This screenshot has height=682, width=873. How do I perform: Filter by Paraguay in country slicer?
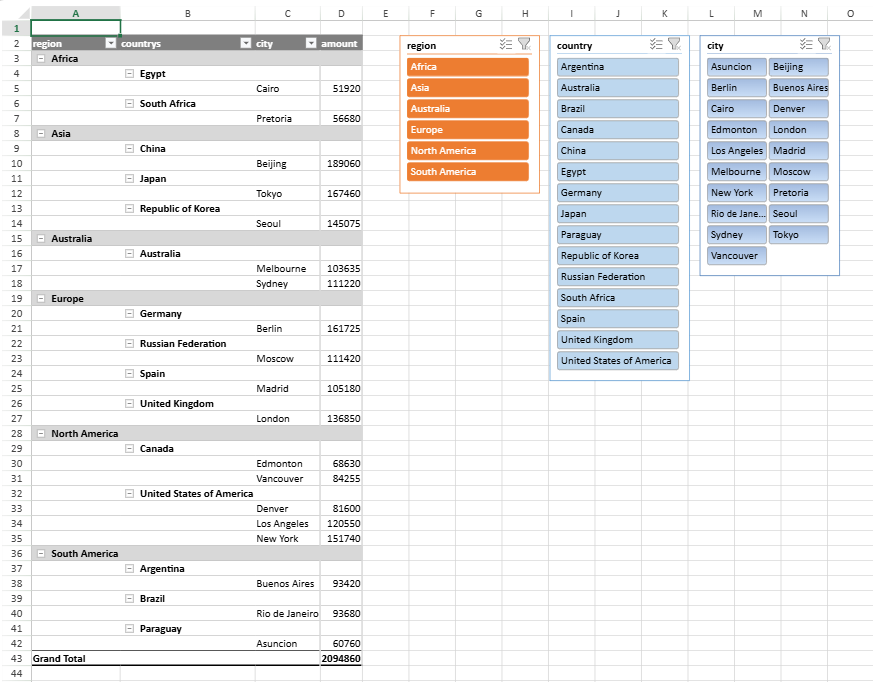pyautogui.click(x=617, y=235)
